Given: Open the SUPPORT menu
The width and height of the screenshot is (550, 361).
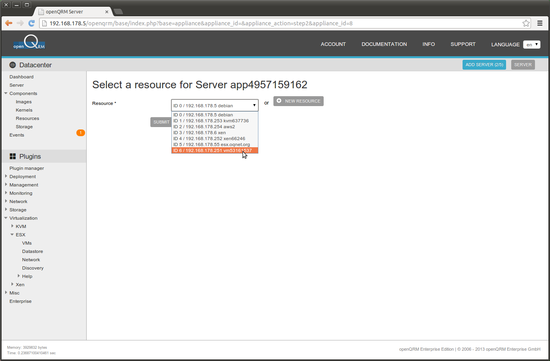Looking at the screenshot, I should (463, 44).
